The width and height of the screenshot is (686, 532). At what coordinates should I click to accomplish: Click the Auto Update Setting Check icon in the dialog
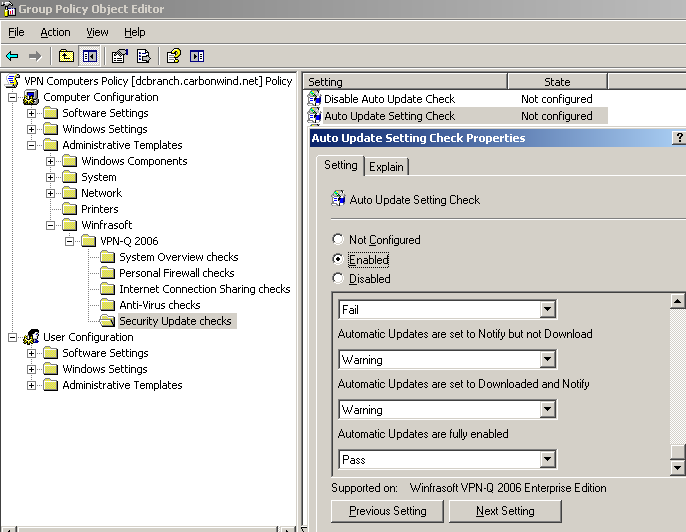click(x=338, y=199)
